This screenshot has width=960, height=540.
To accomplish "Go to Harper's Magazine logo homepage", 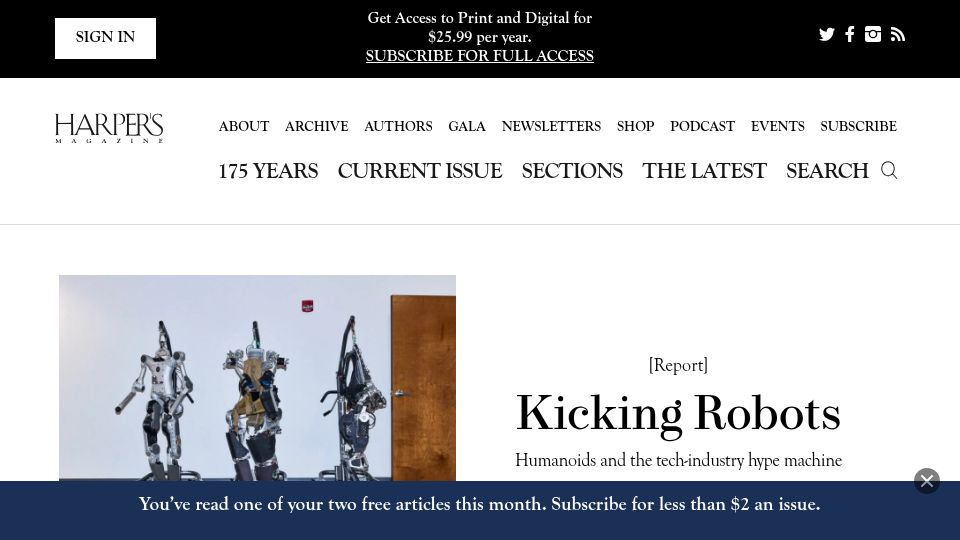I will (109, 128).
